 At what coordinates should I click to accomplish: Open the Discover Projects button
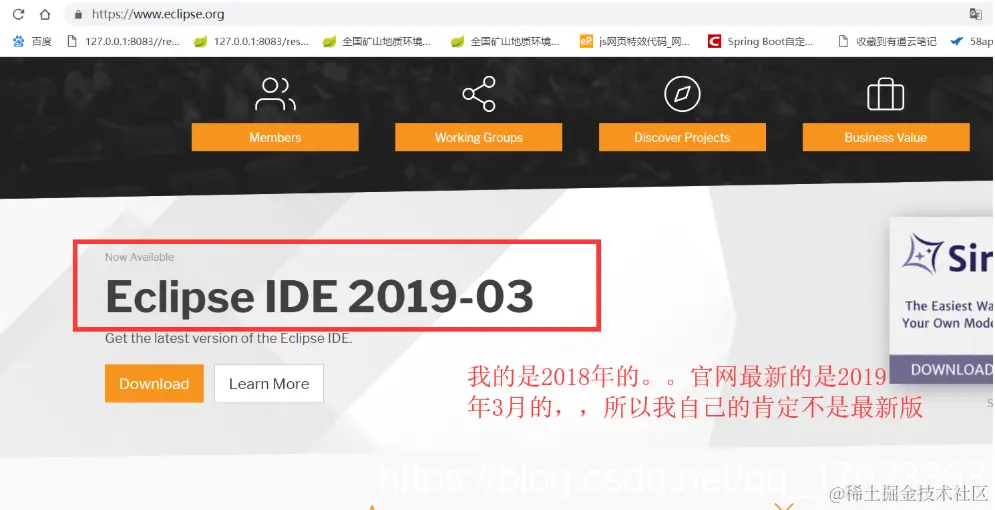[x=682, y=137]
